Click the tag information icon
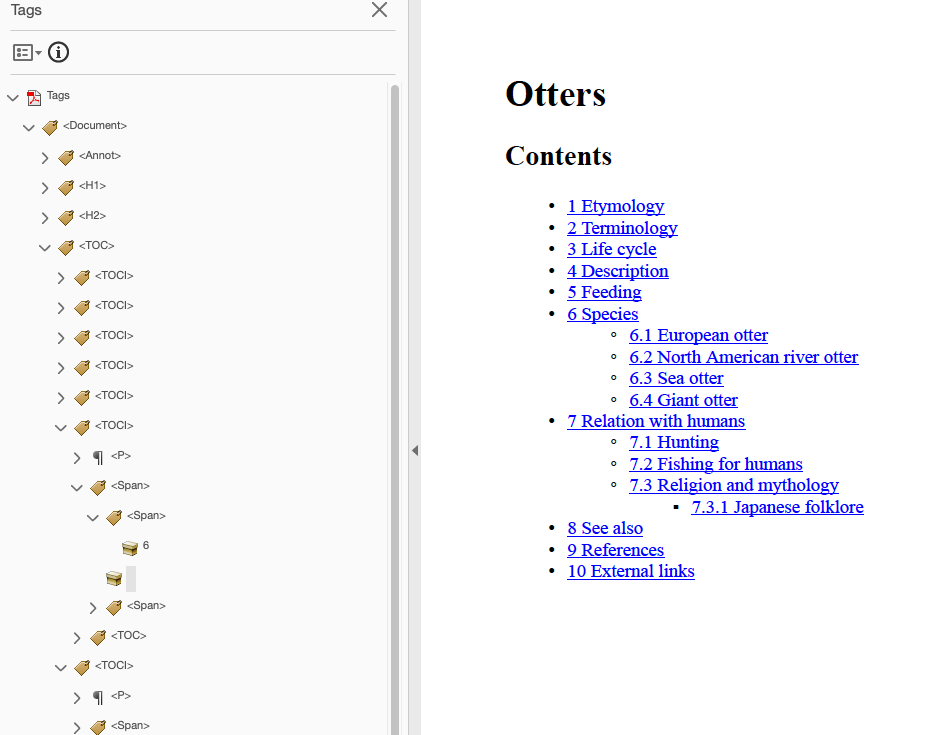The height and width of the screenshot is (735, 933). pyautogui.click(x=58, y=52)
